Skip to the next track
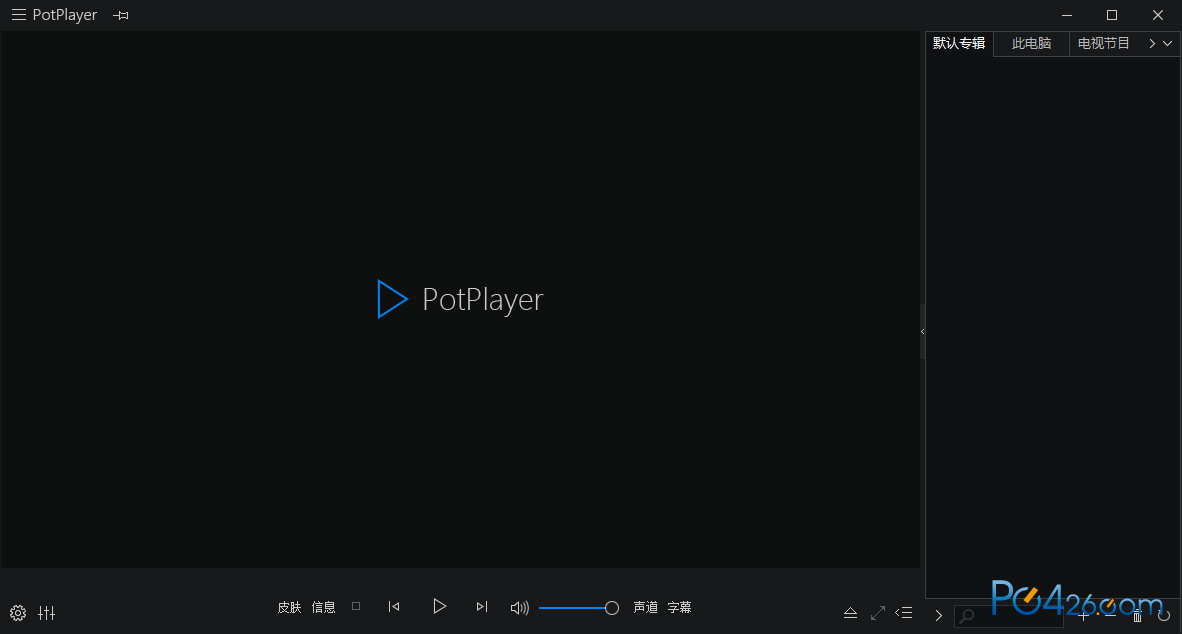 coord(482,607)
